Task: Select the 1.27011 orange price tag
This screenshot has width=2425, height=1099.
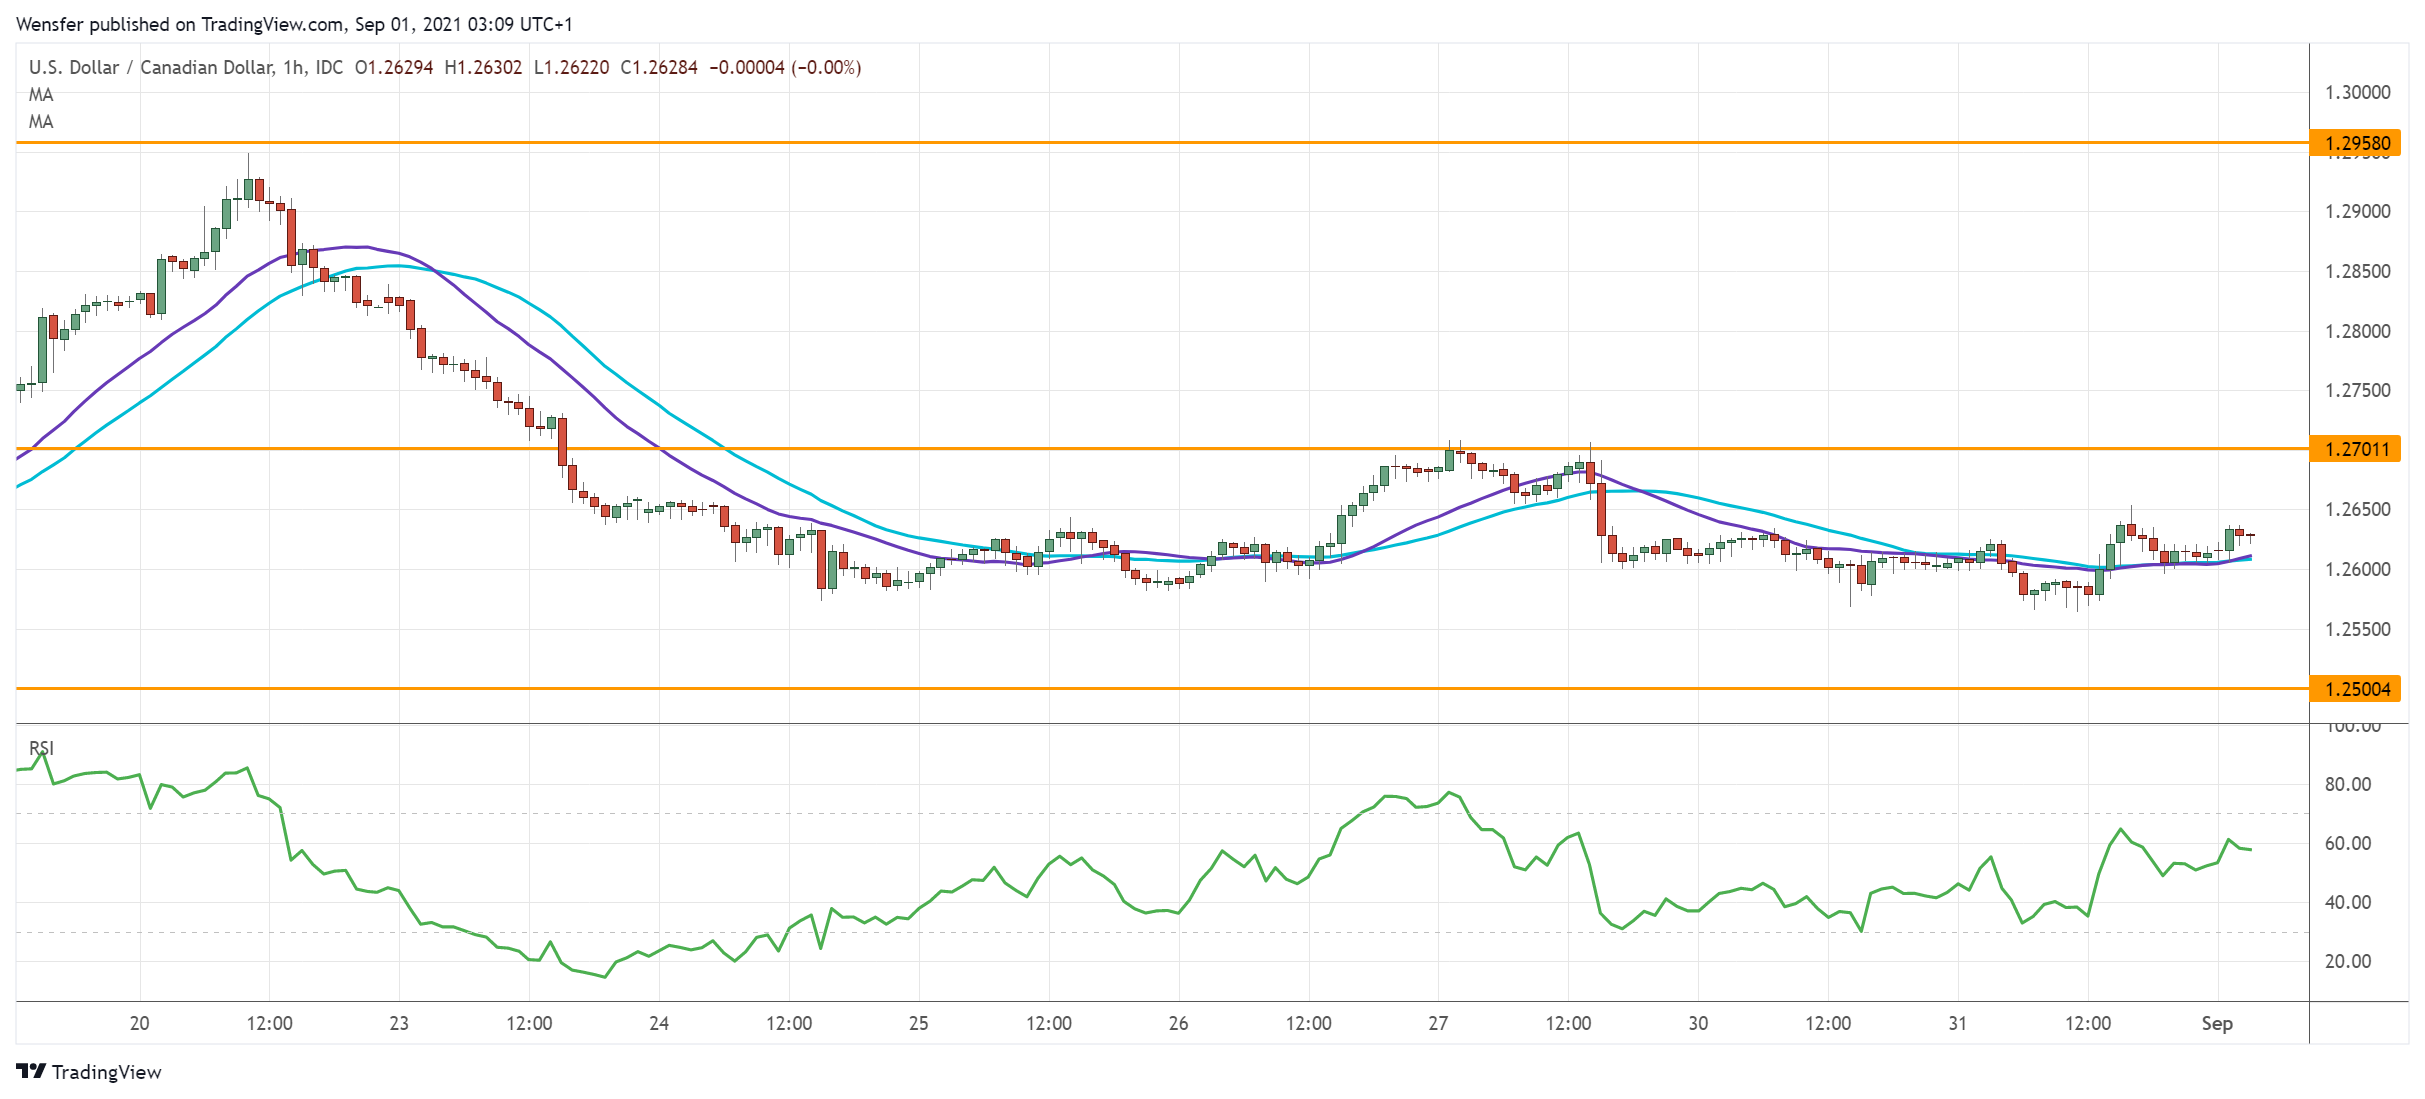Action: (x=2354, y=449)
